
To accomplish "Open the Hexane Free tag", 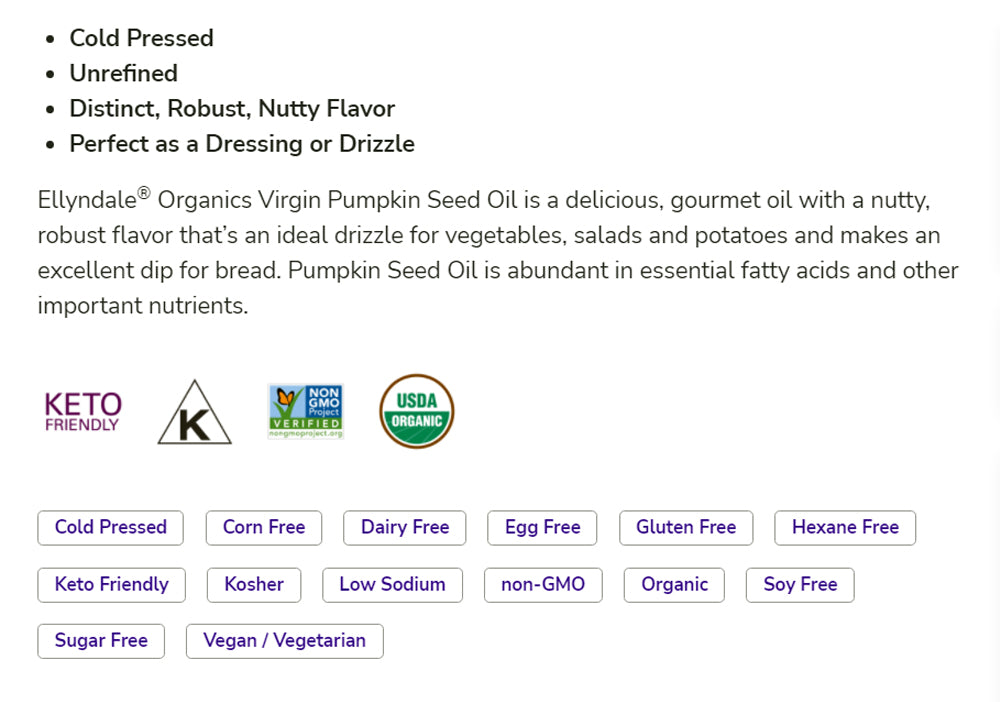I will (845, 527).
